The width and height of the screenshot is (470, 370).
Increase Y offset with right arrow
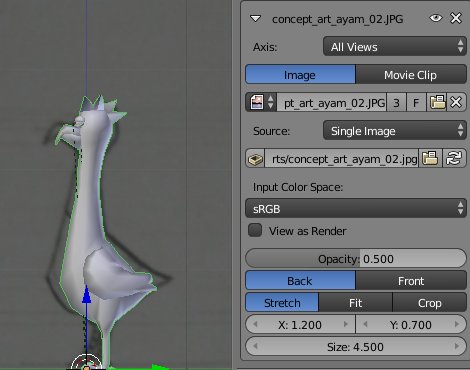457,324
